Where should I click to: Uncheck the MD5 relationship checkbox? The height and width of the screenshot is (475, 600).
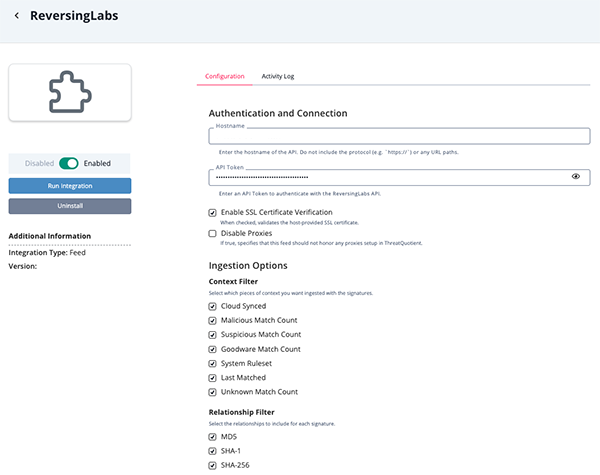(212, 437)
